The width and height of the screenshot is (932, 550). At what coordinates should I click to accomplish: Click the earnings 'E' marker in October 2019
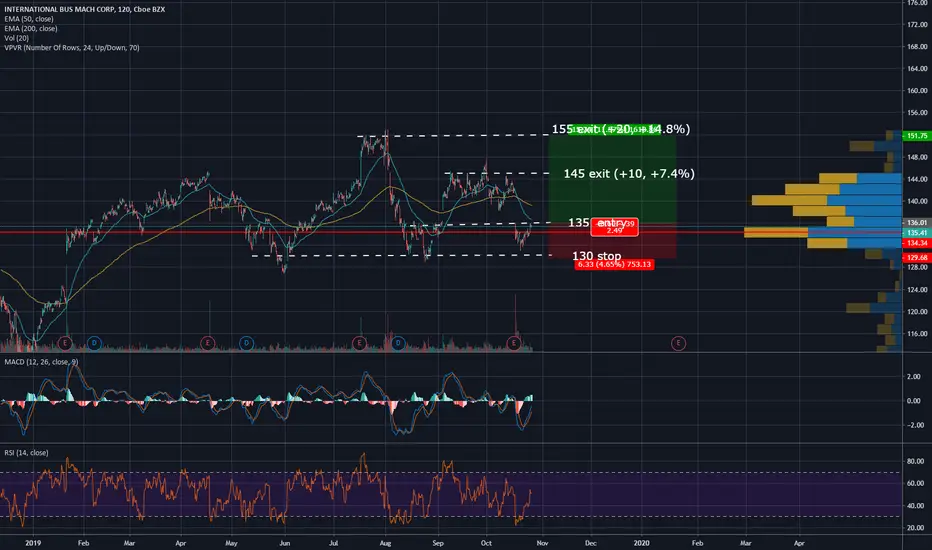(514, 343)
